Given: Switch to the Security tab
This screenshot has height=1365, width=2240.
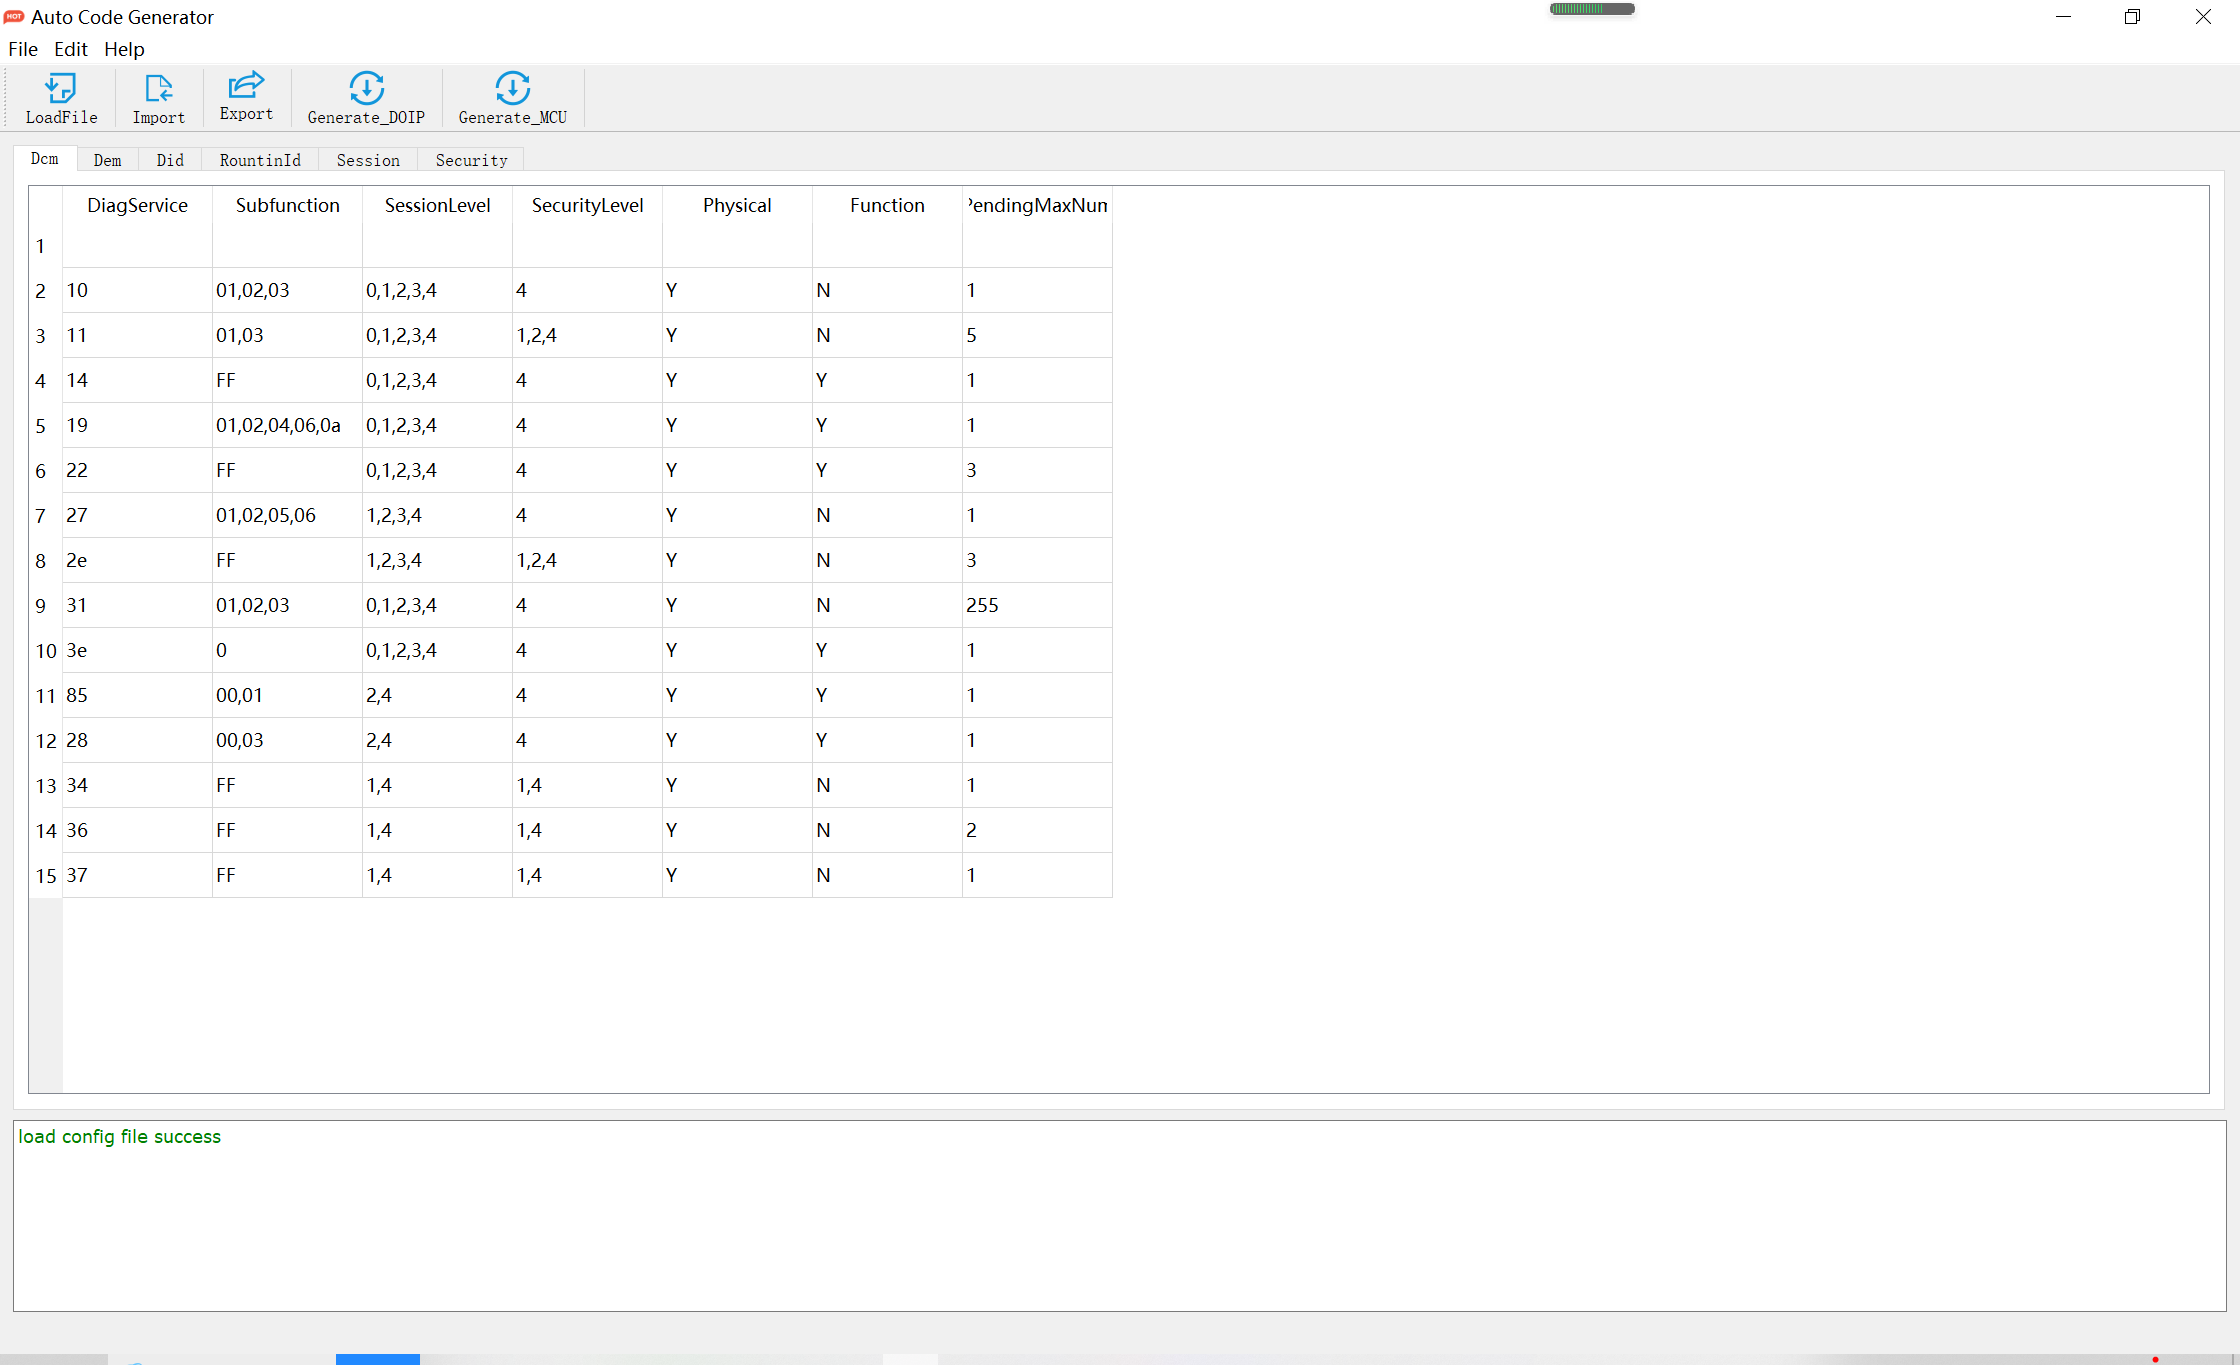Looking at the screenshot, I should tap(471, 160).
